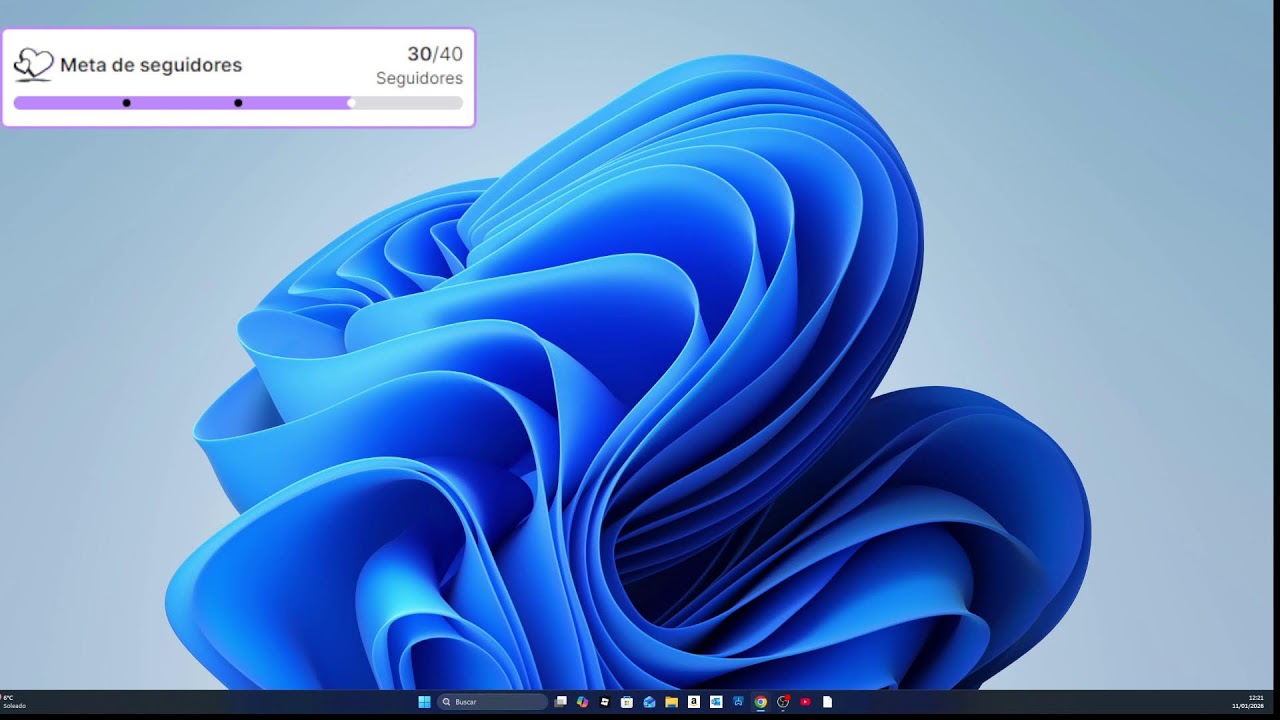Click the hearts icon in follower goal widget
Screen dimensions: 1280x720
pos(33,65)
